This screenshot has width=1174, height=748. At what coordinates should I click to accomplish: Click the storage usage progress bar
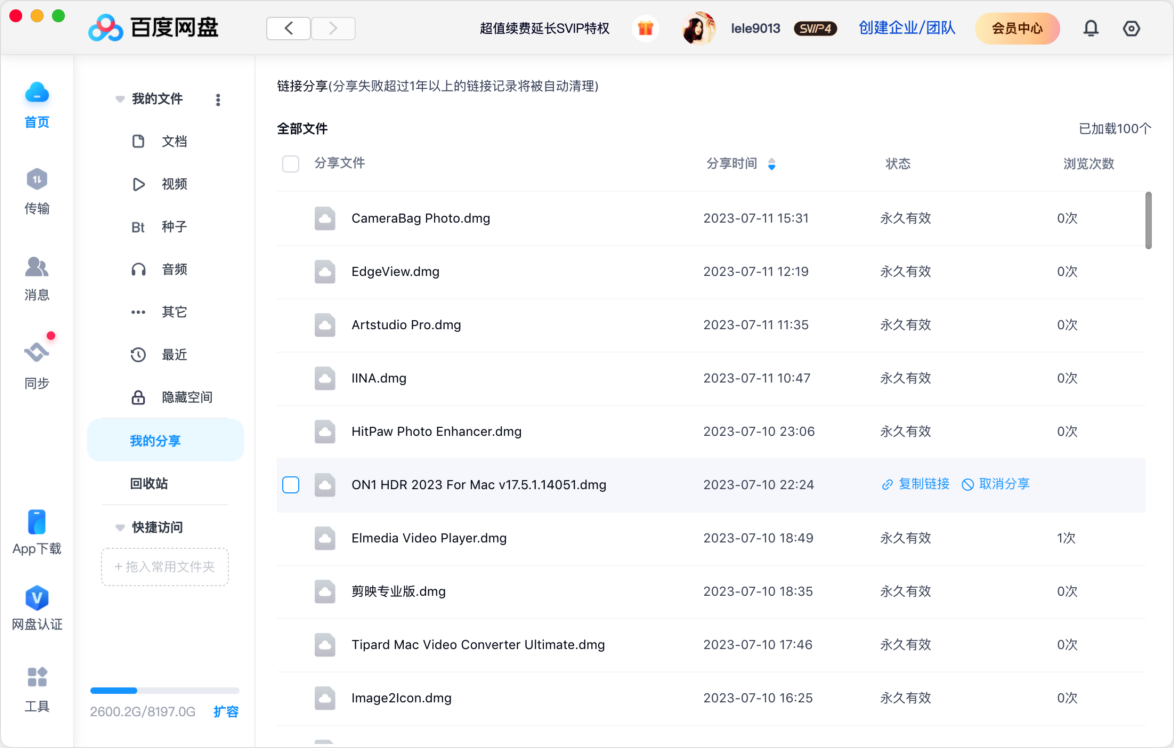coord(164,690)
